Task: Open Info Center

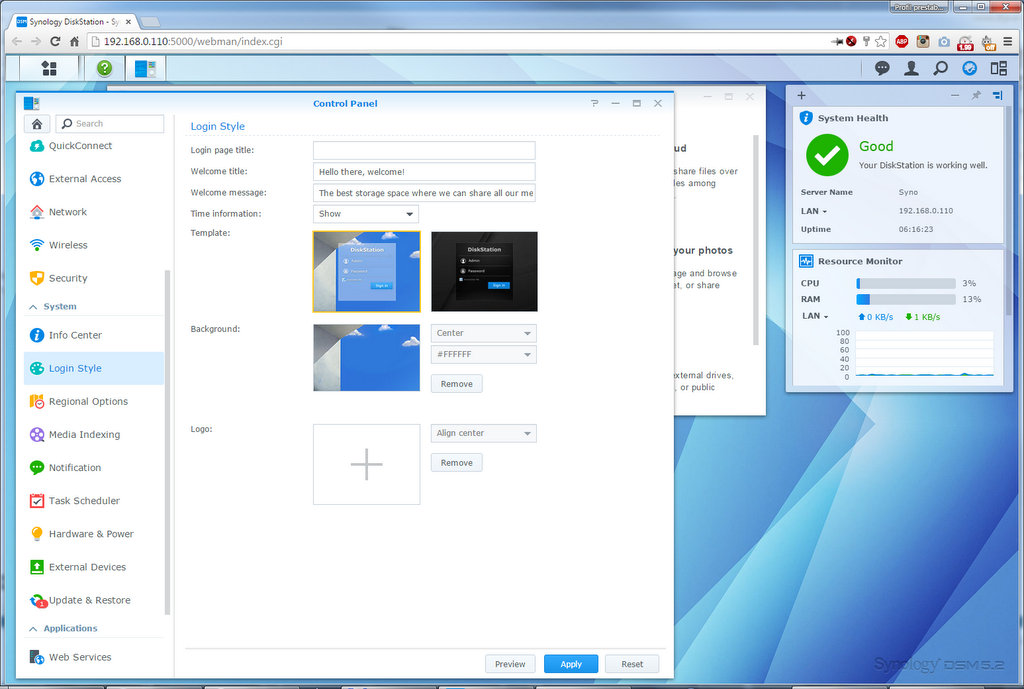Action: click(94, 335)
